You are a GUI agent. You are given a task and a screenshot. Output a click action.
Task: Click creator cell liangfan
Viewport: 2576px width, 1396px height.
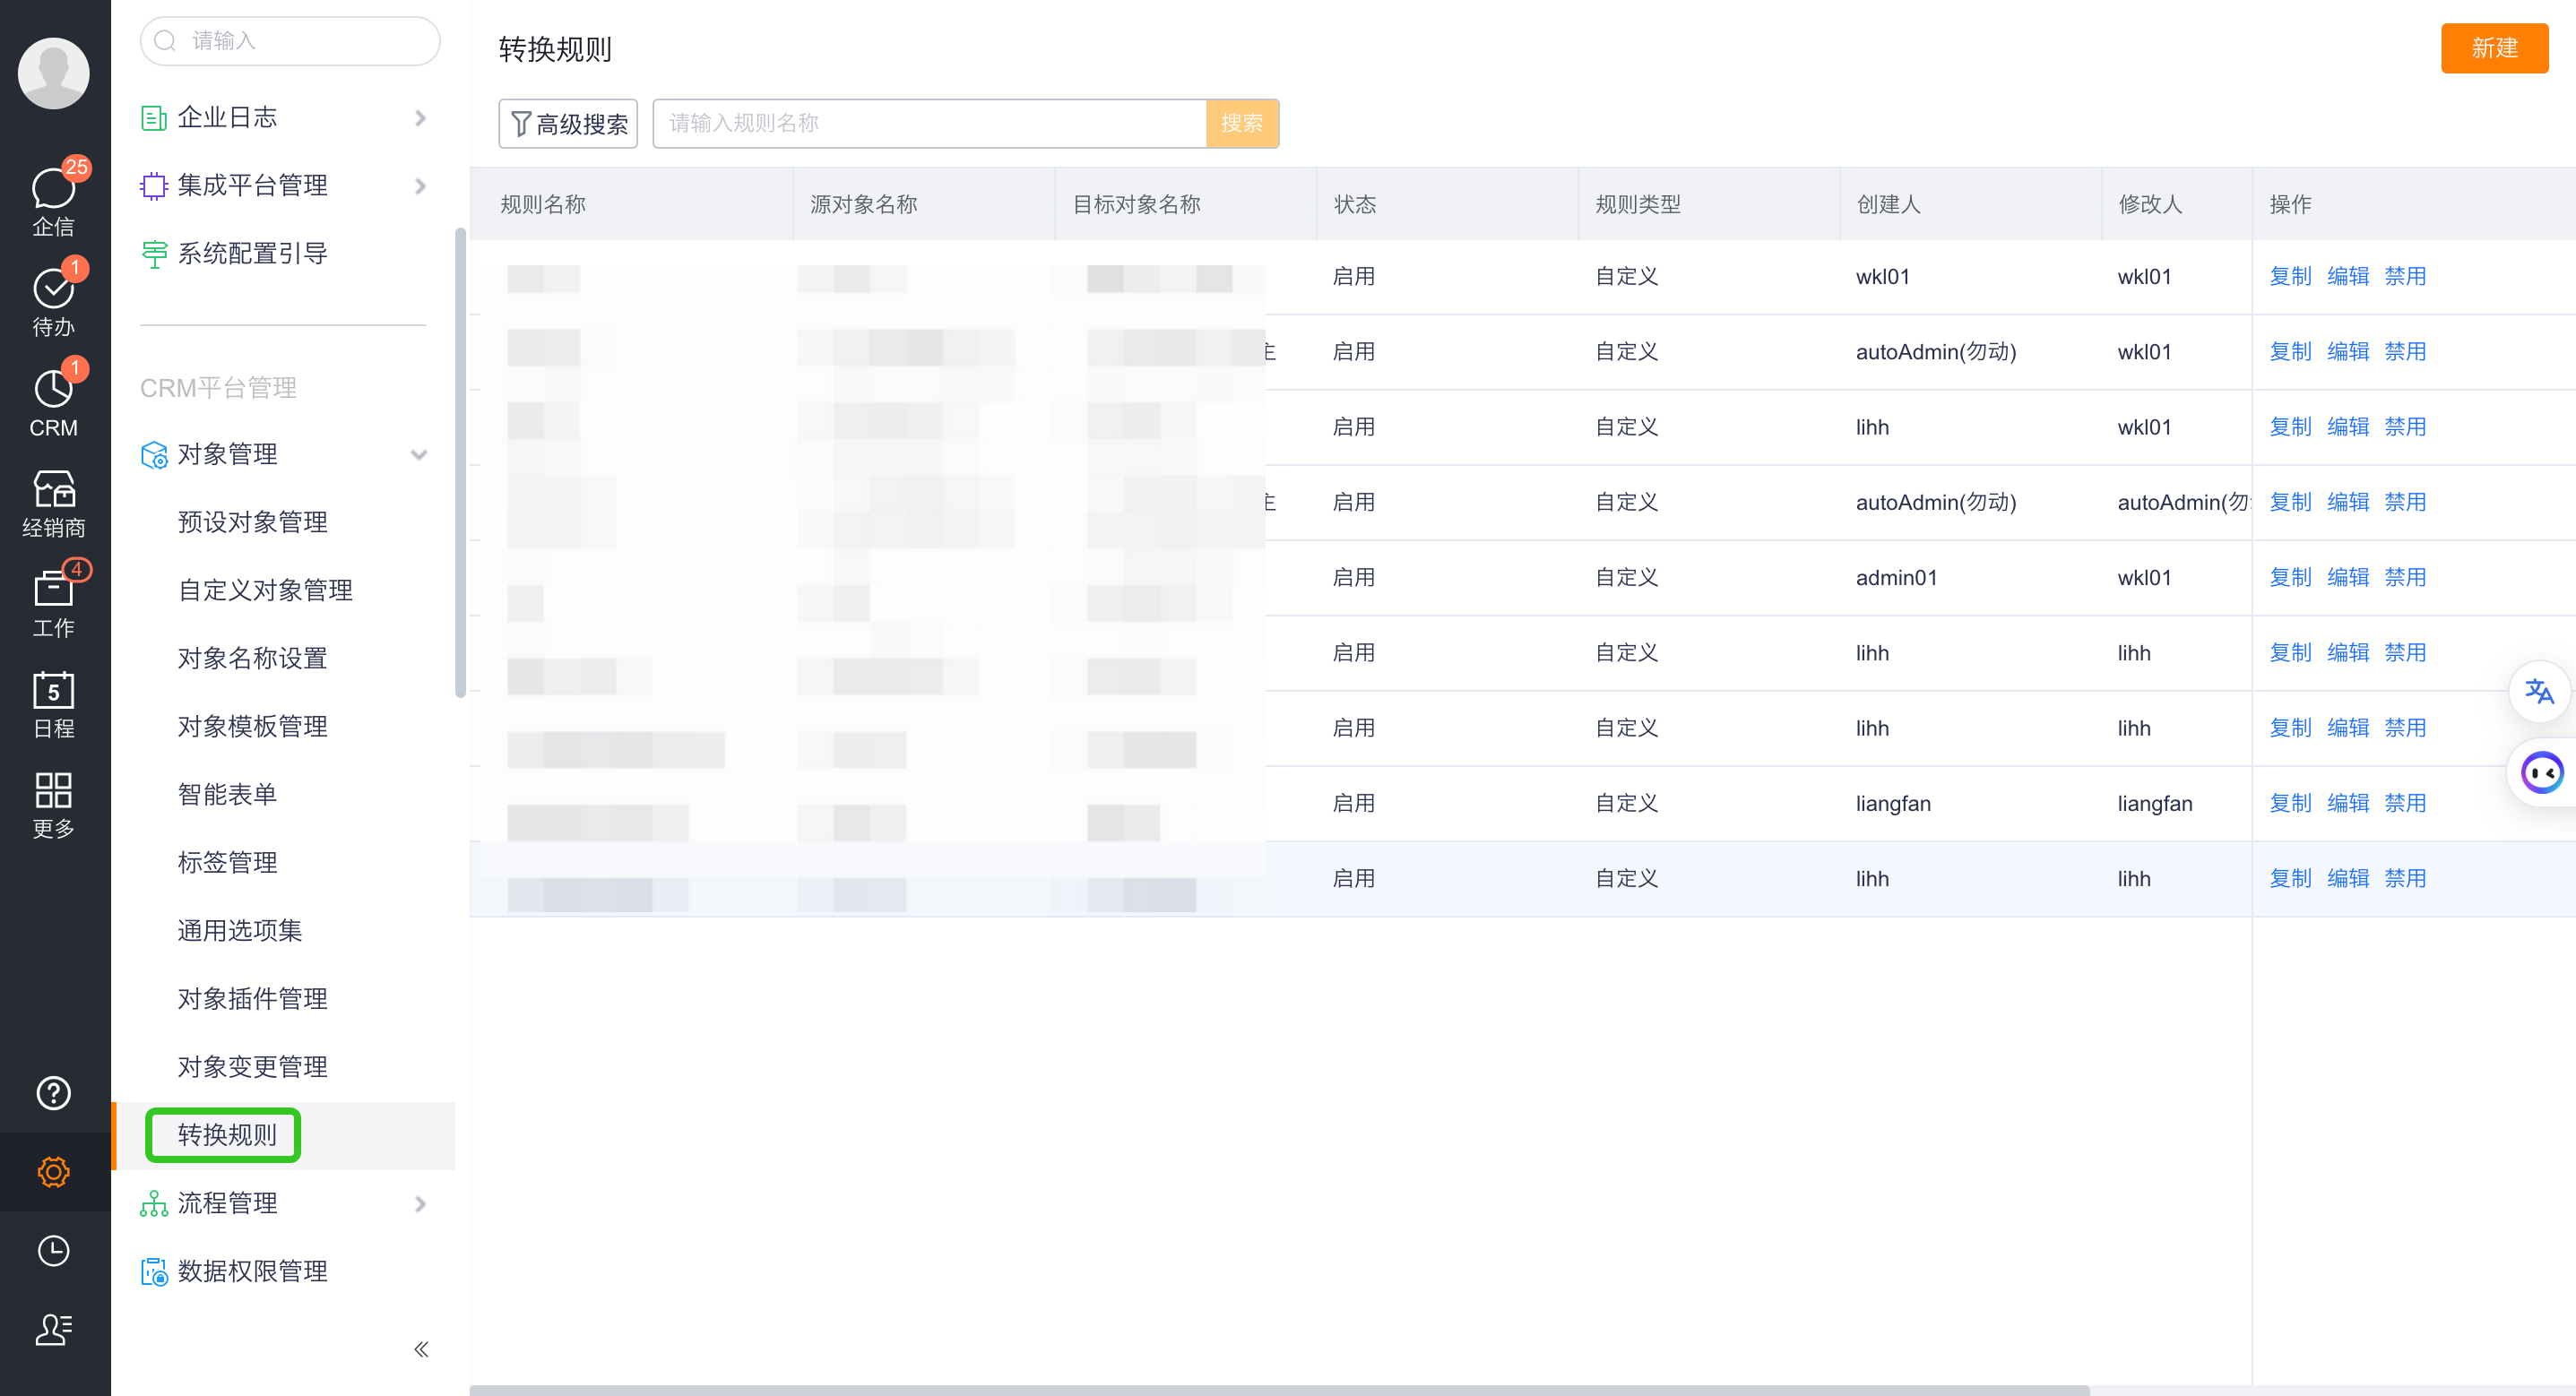[x=1893, y=803]
